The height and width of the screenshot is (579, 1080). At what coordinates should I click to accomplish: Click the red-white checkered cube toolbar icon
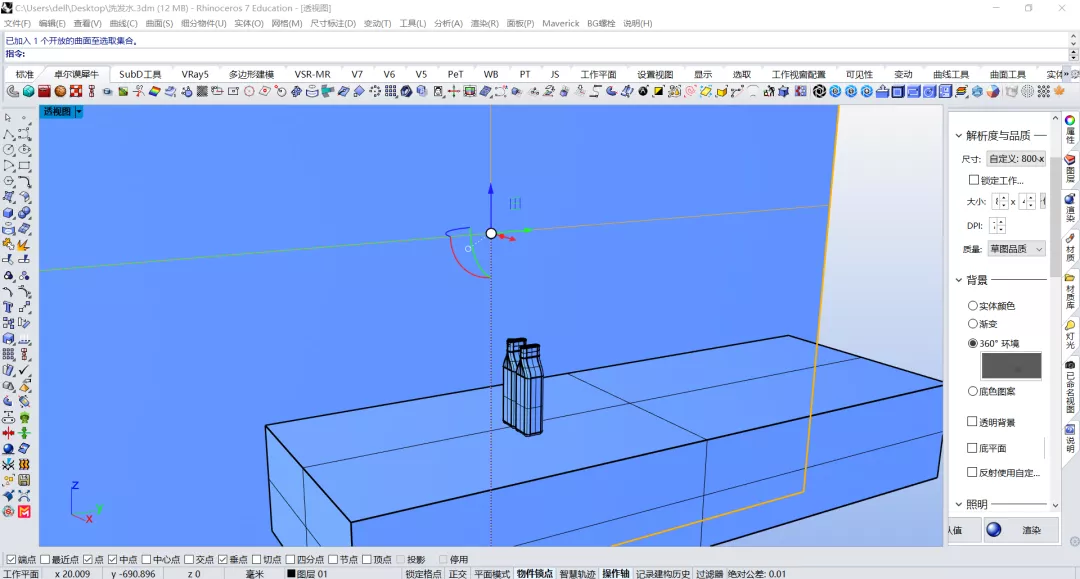[76, 92]
